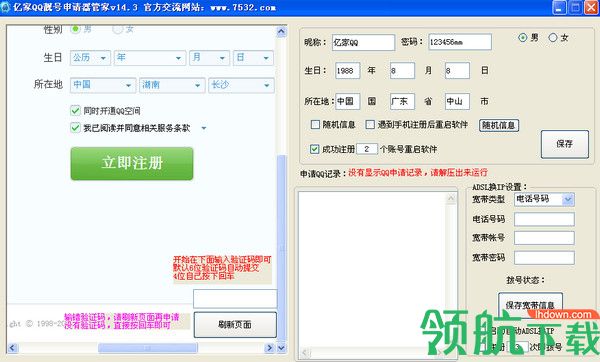Click the web panel horizontal scrollbar thumb
This screenshot has width=600, height=362.
148,347
